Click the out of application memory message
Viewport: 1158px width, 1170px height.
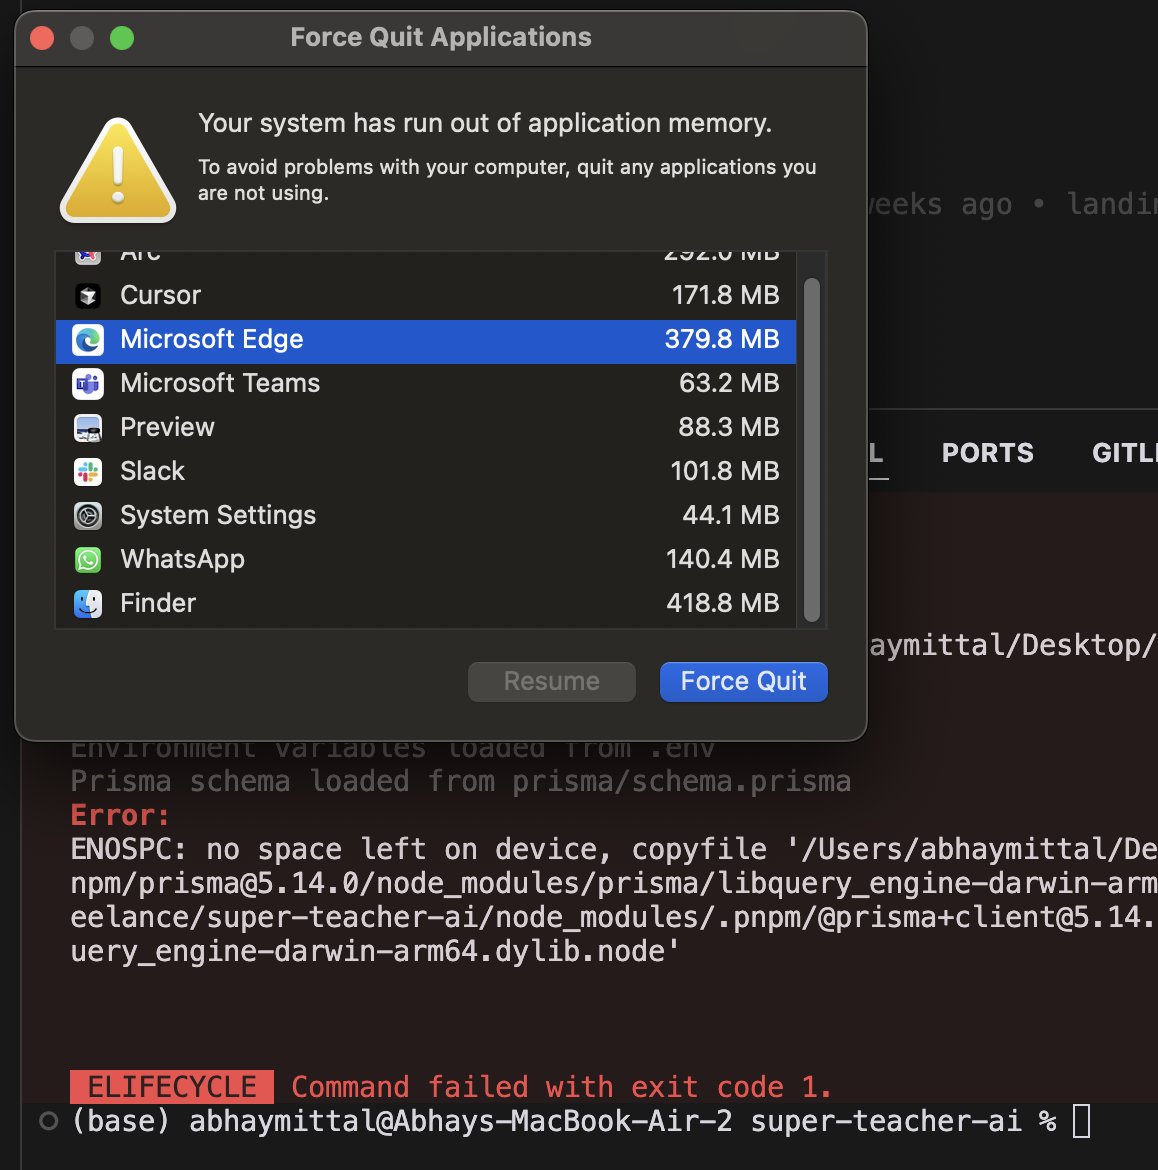[x=485, y=123]
